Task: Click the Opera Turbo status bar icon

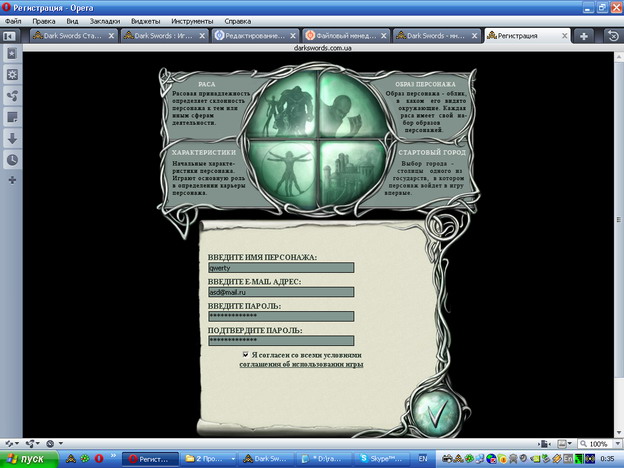Action: [x=51, y=443]
